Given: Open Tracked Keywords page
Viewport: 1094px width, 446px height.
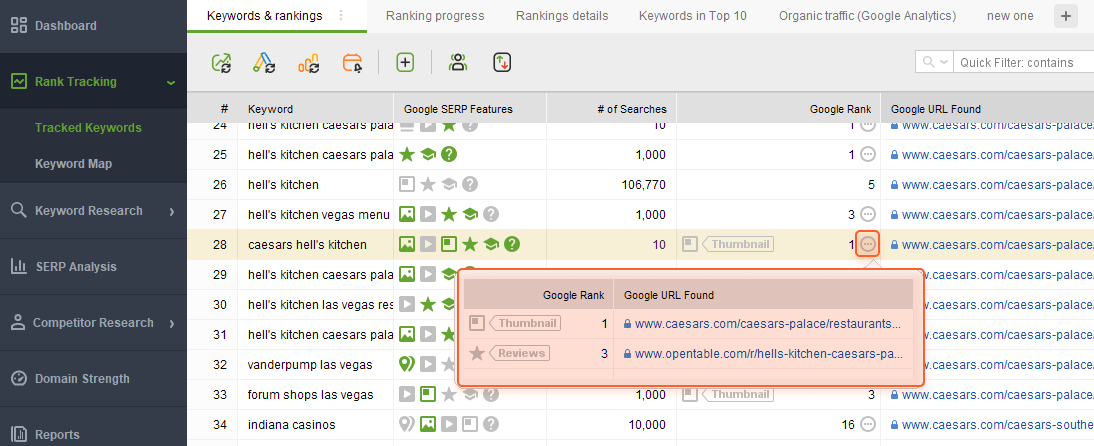Looking at the screenshot, I should (x=88, y=128).
